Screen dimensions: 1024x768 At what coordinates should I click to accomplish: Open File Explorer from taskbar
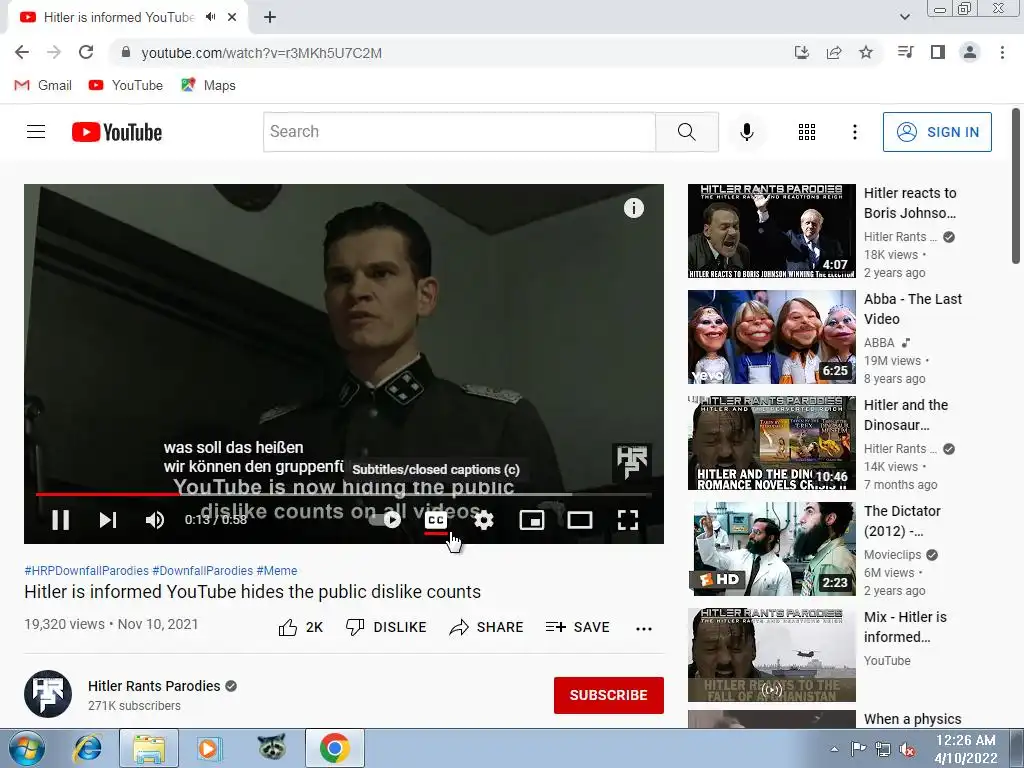tap(149, 748)
